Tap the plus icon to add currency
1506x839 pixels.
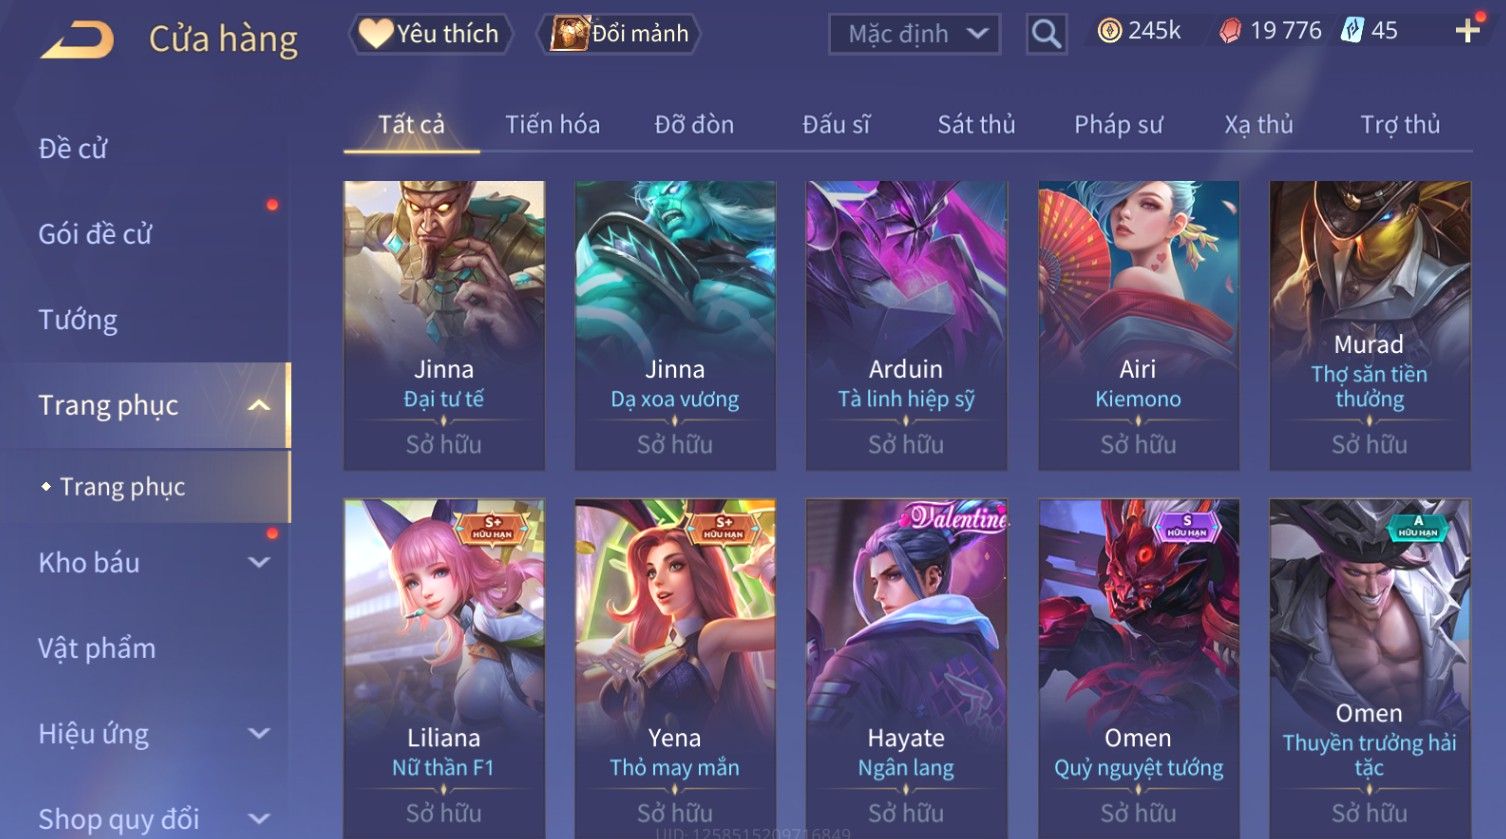tap(1467, 31)
